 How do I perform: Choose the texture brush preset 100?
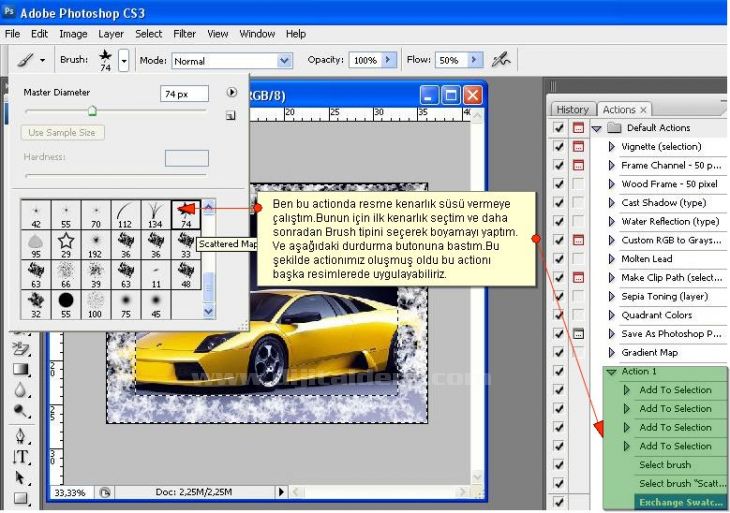tap(95, 304)
